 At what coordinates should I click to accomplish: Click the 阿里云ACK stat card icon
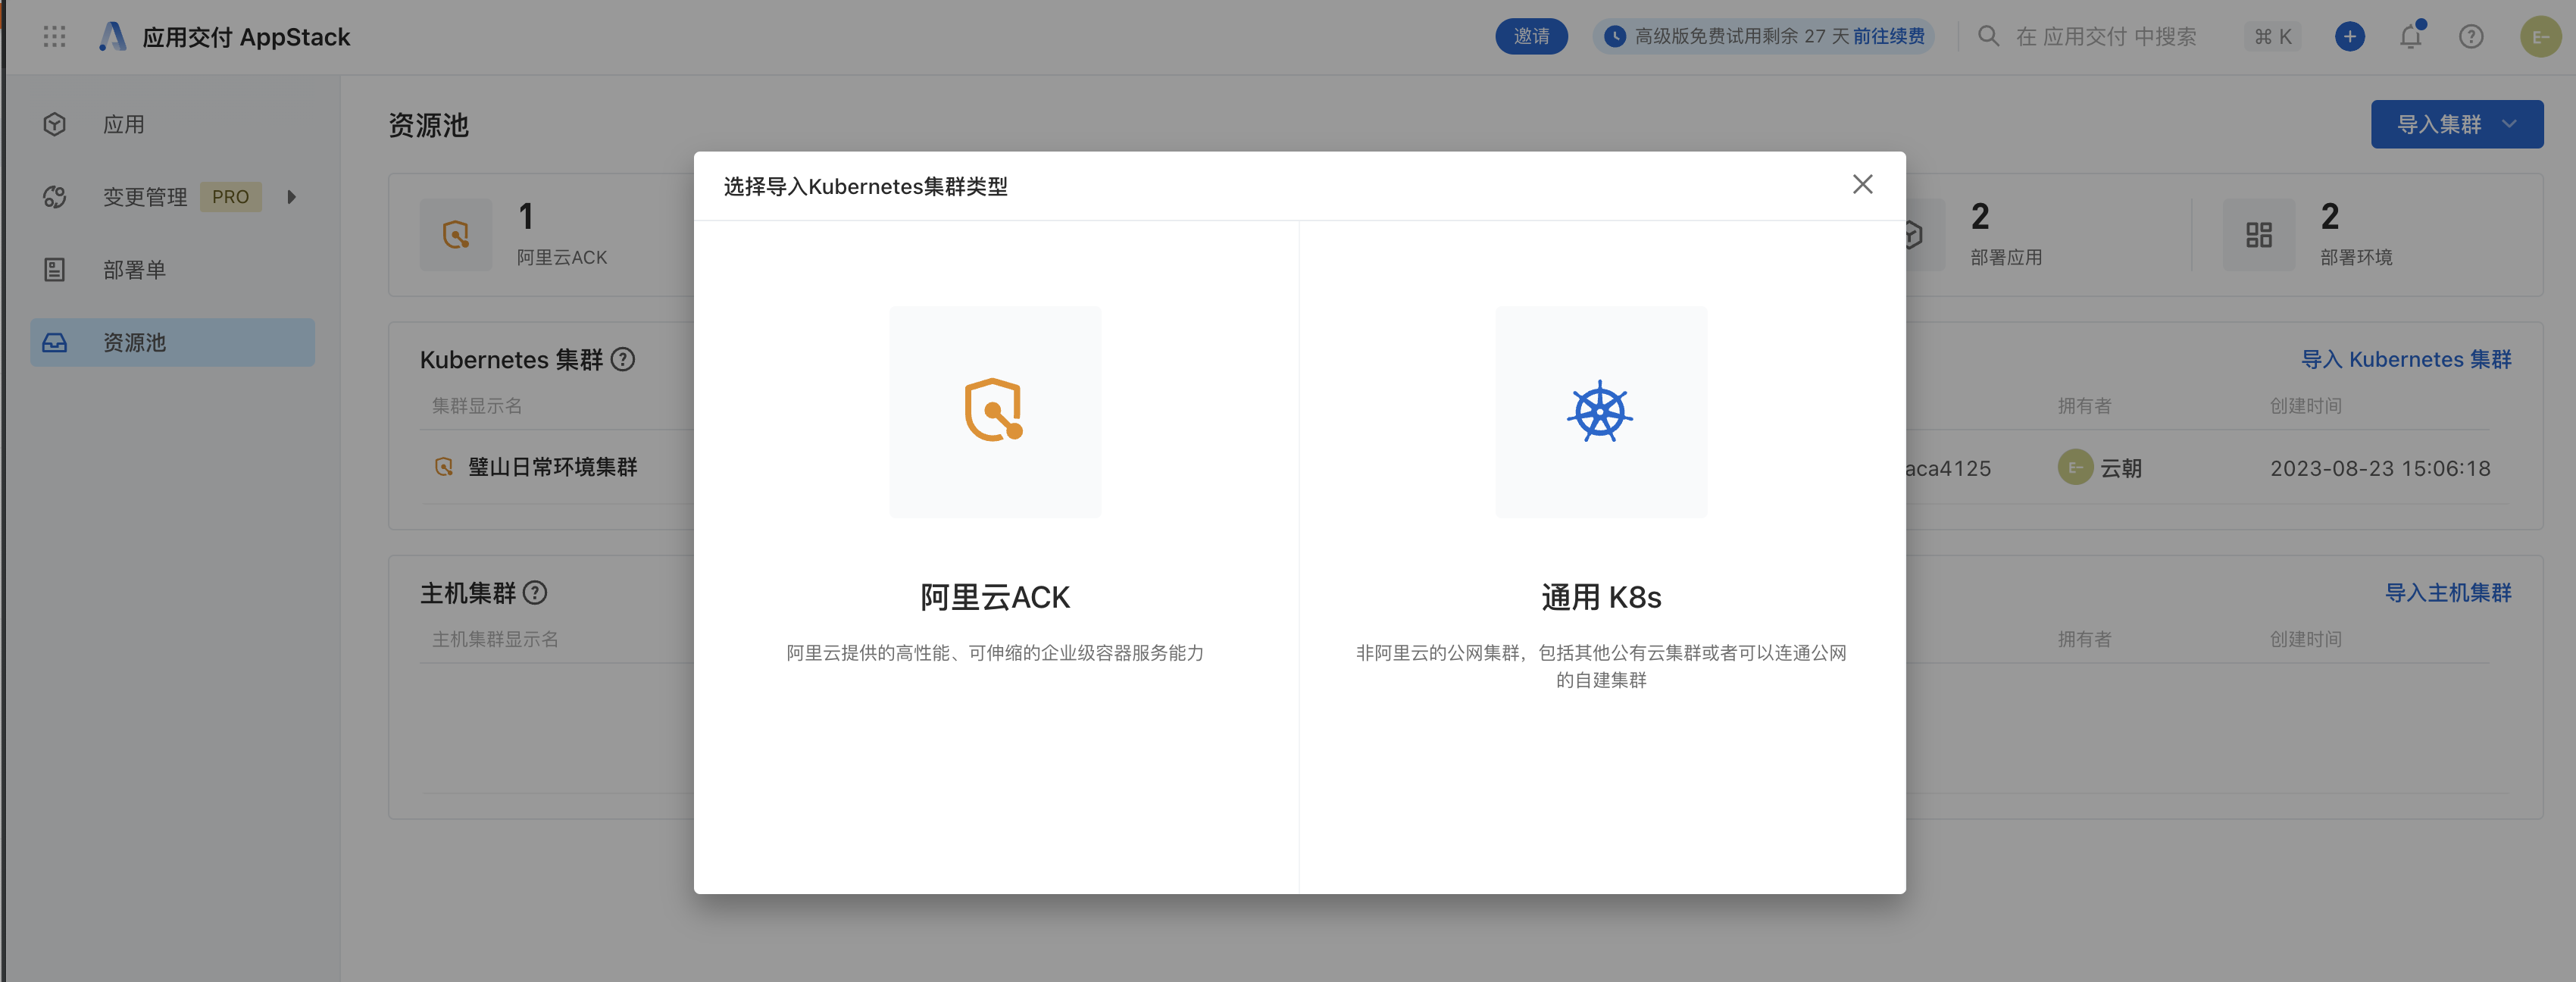(456, 235)
